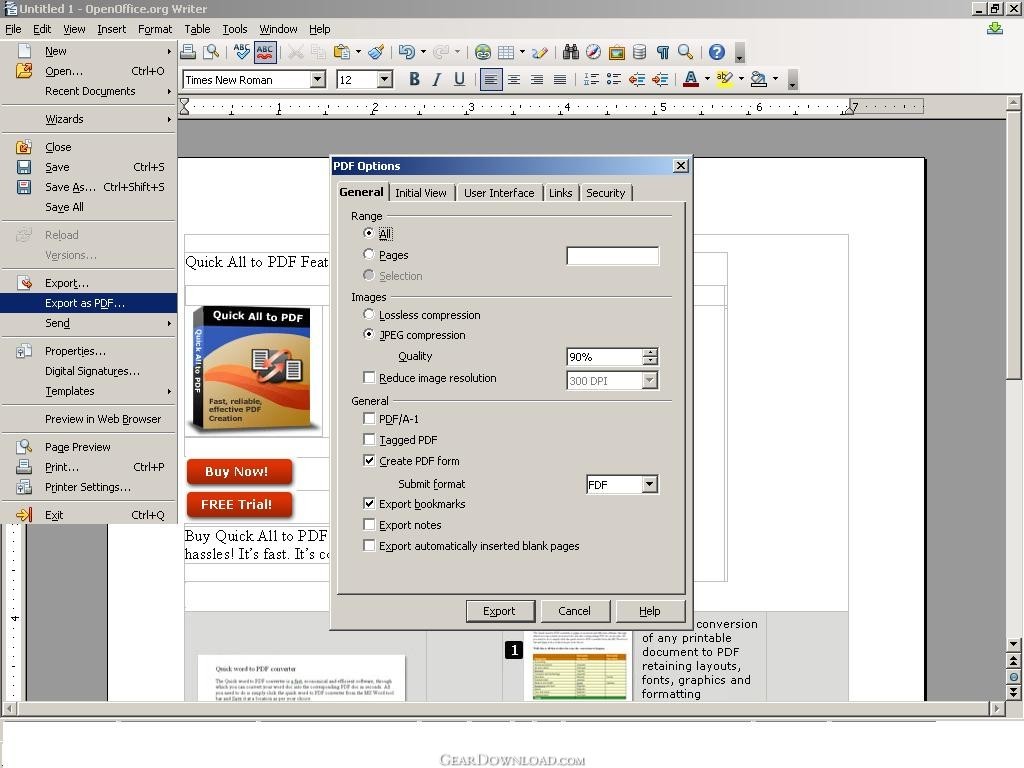Open Page Preview from the toolbar
Image resolution: width=1024 pixels, height=768 pixels.
click(x=211, y=52)
